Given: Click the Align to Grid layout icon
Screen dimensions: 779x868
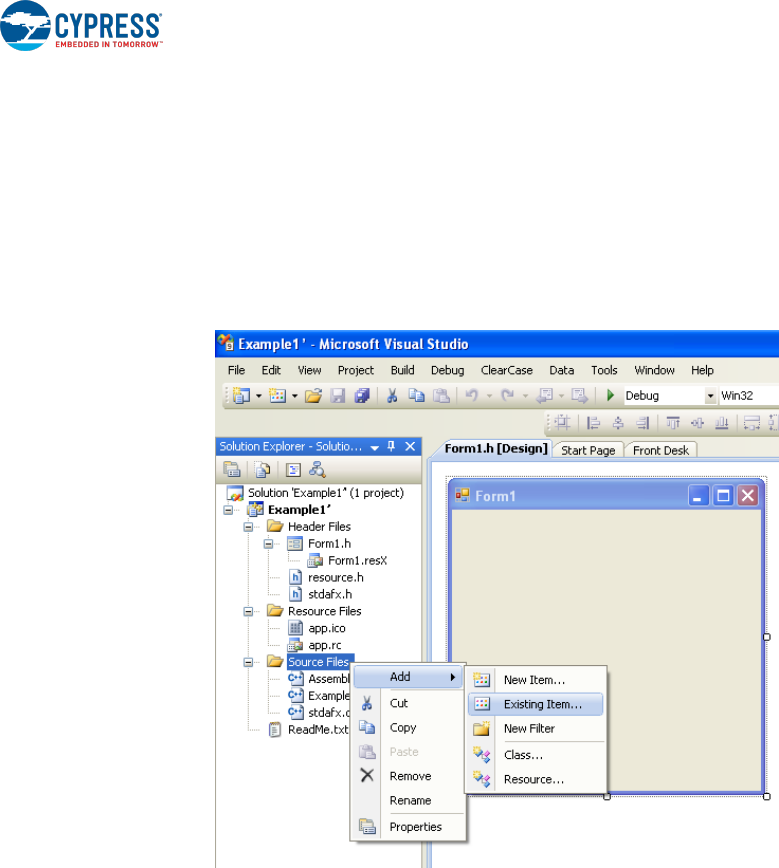Looking at the screenshot, I should coord(563,423).
